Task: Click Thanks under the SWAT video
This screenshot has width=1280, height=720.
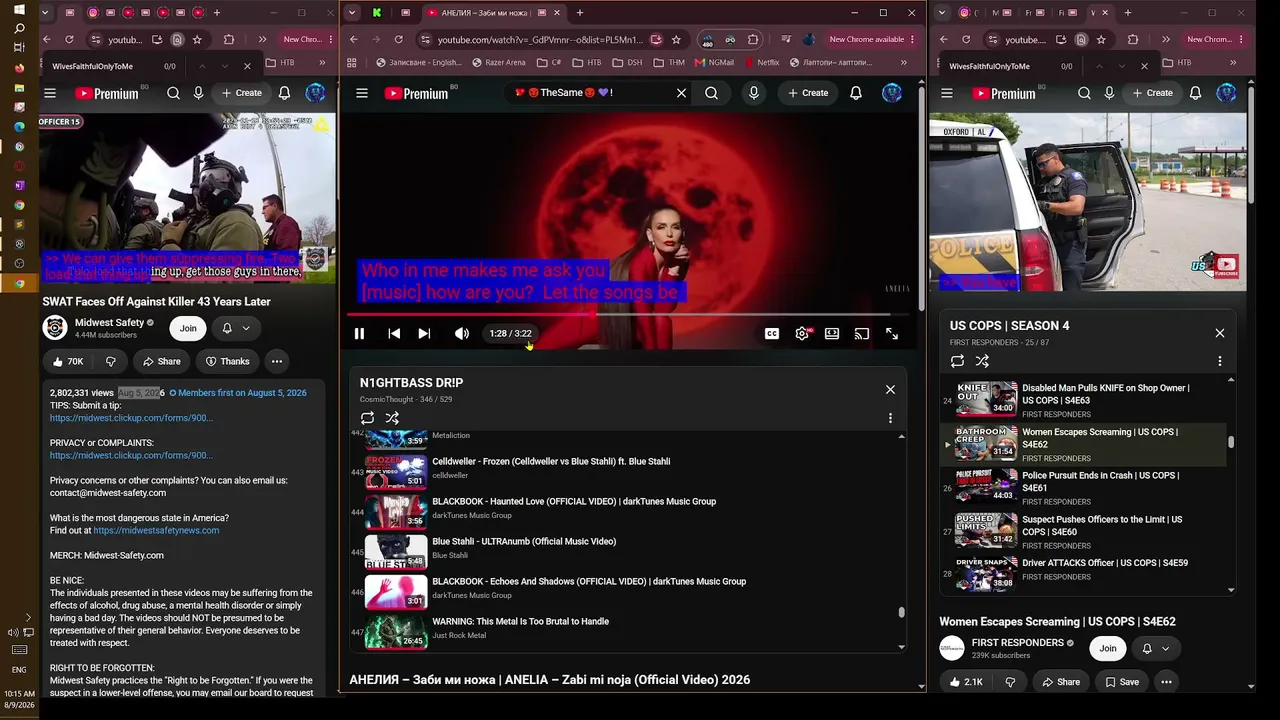Action: 227,361
